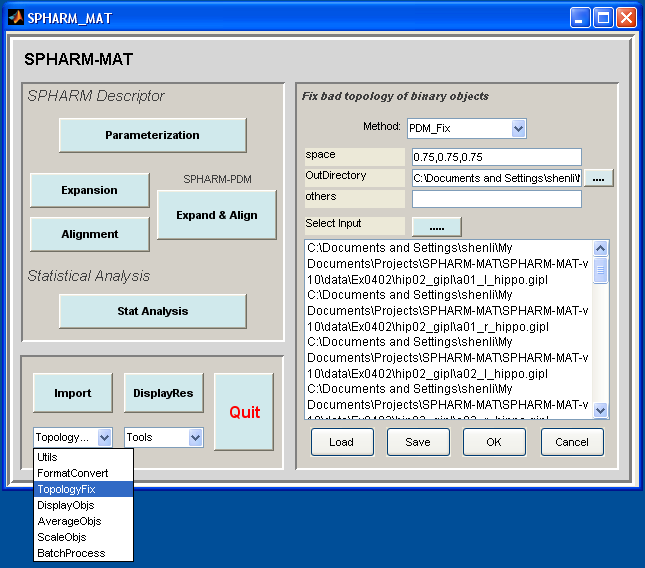645x568 pixels.
Task: Browse for OutDirectory with .... button
Action: pos(599,178)
